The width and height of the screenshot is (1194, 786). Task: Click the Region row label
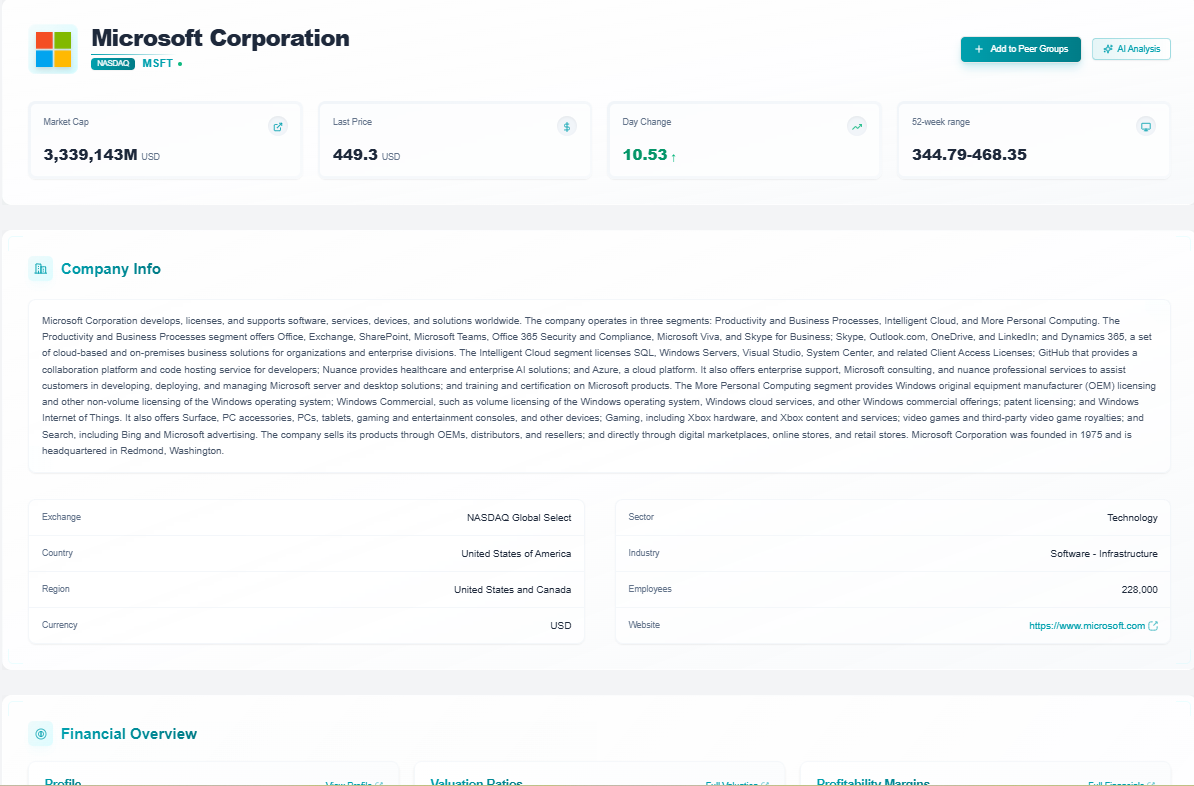click(56, 589)
